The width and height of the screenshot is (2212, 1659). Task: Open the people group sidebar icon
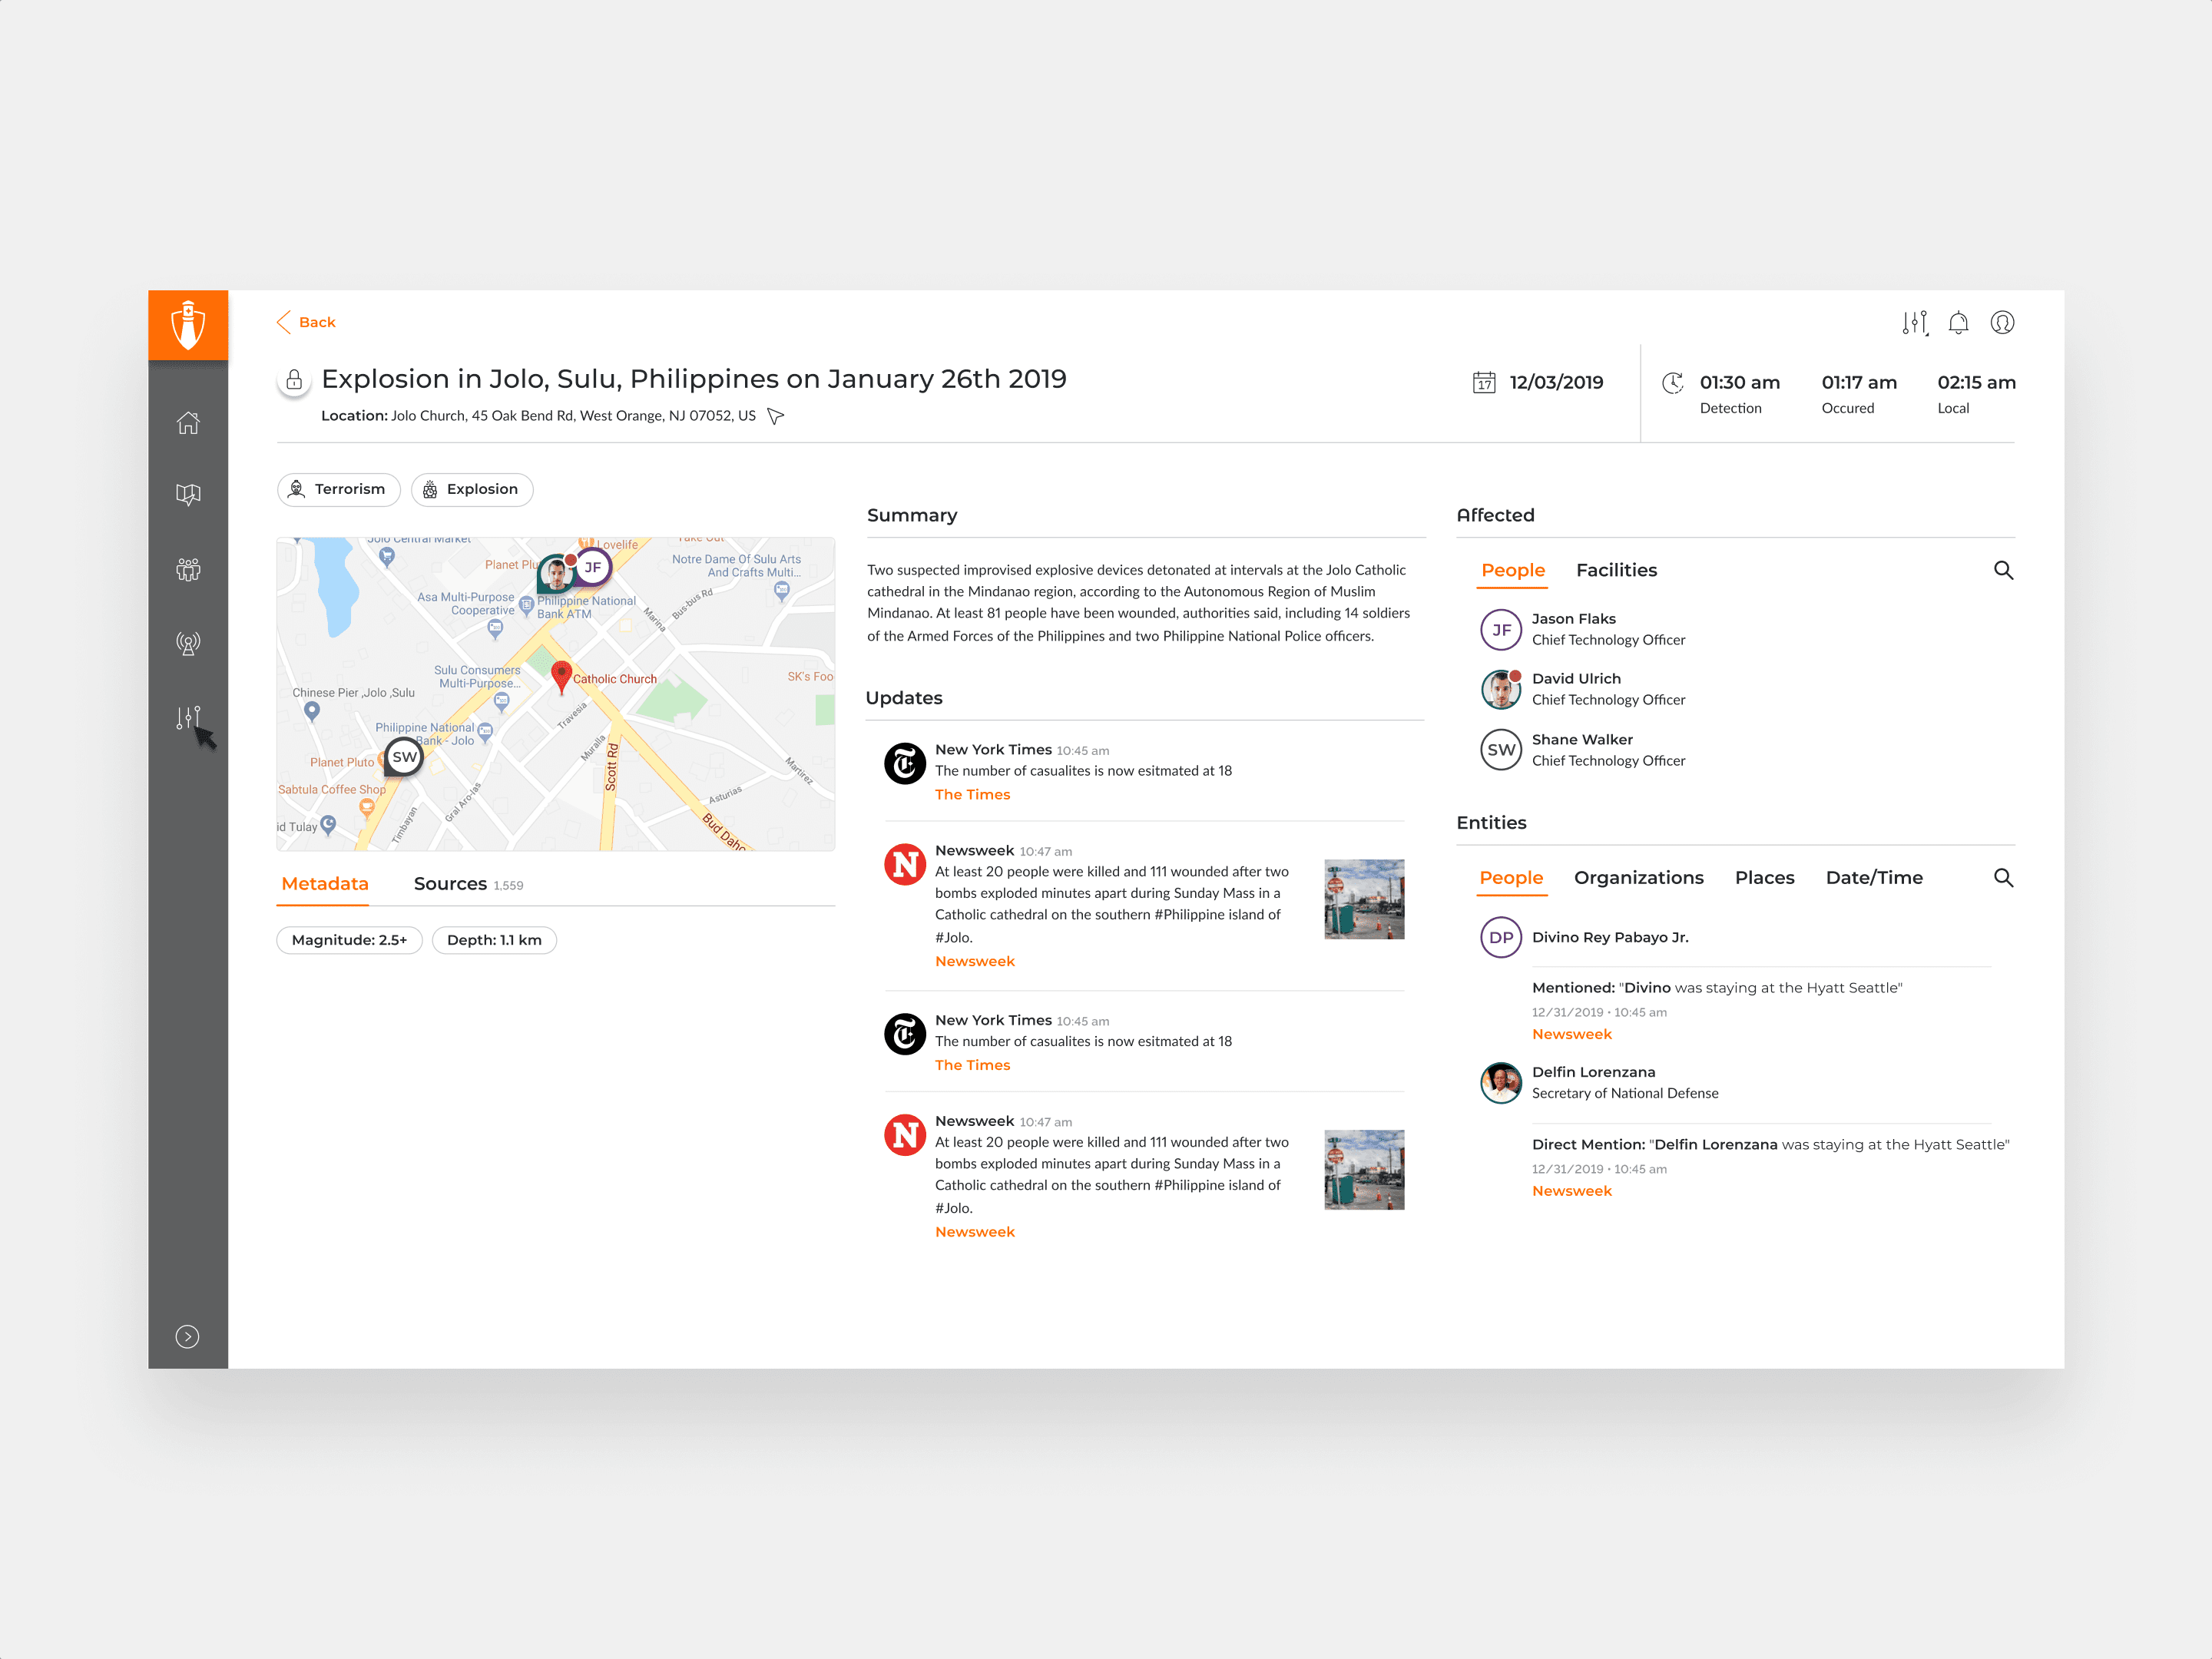188,569
